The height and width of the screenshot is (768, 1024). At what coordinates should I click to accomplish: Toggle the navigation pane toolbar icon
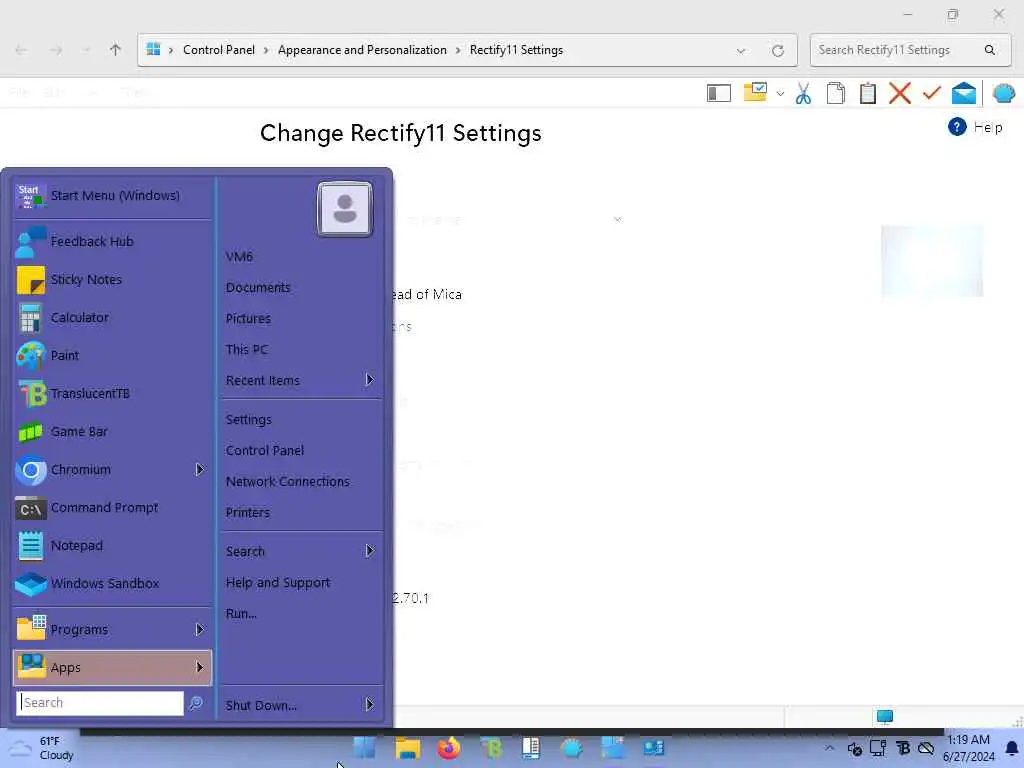(718, 93)
